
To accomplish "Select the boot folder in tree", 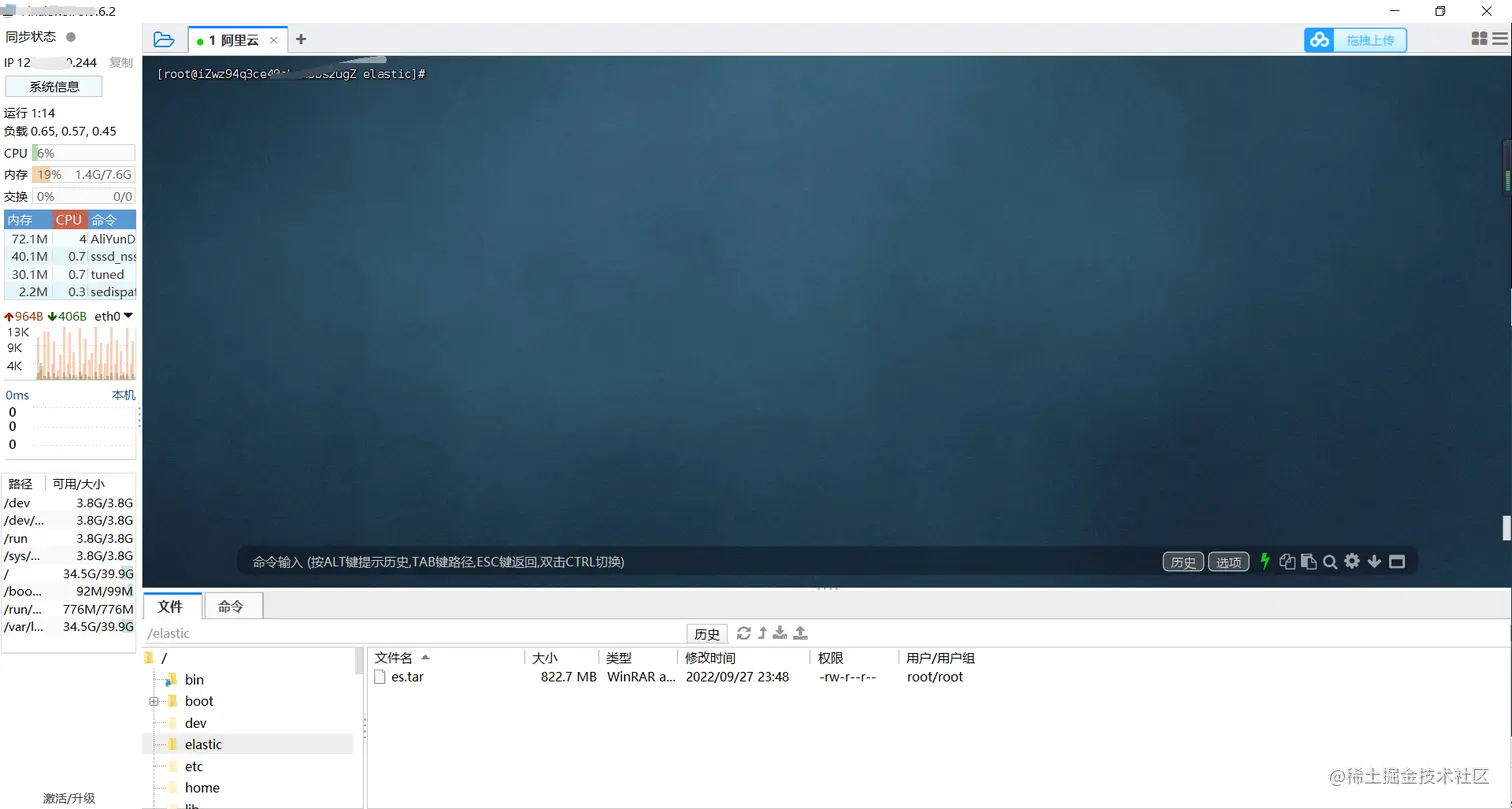I will (x=199, y=701).
